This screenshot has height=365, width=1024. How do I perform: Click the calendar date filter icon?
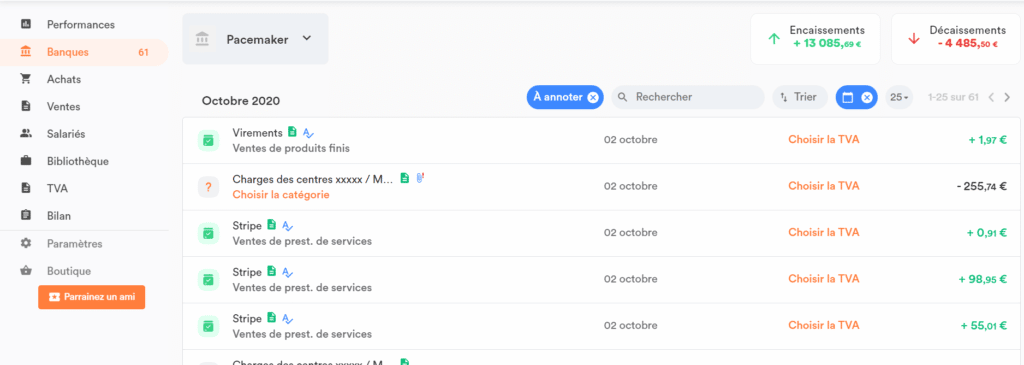tap(848, 97)
